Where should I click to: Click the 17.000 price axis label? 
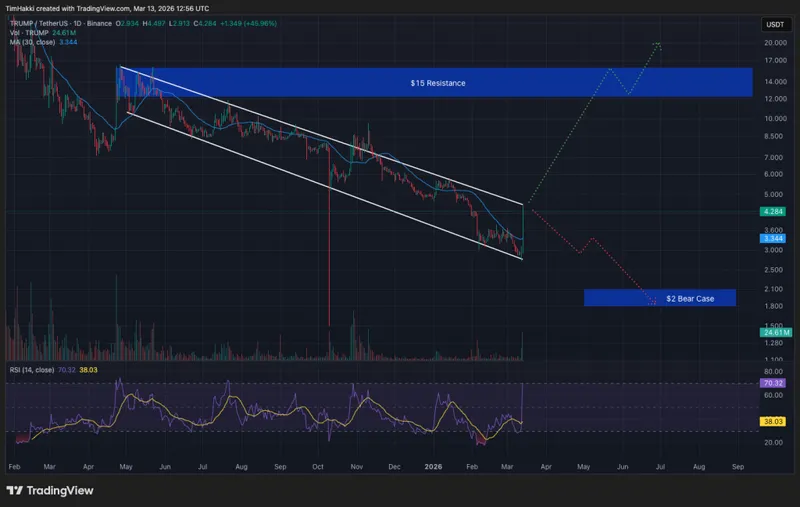click(x=775, y=60)
